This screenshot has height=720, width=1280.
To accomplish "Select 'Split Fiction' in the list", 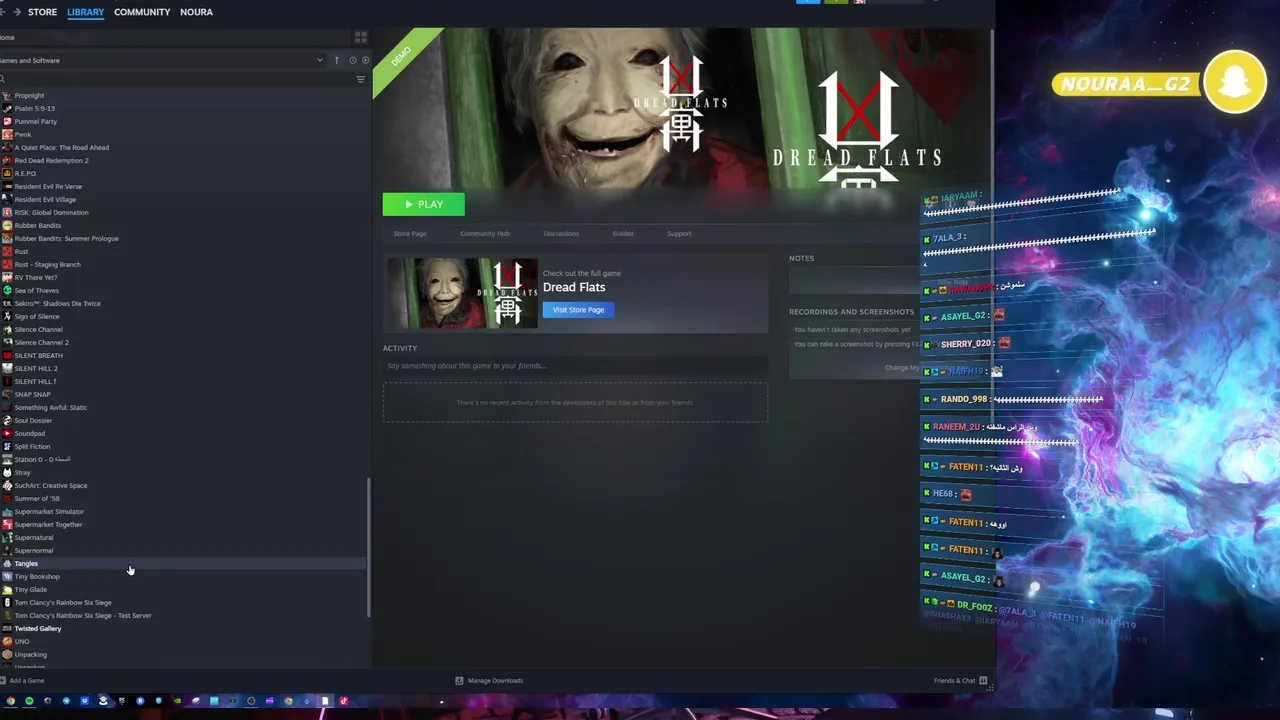I will (x=32, y=446).
